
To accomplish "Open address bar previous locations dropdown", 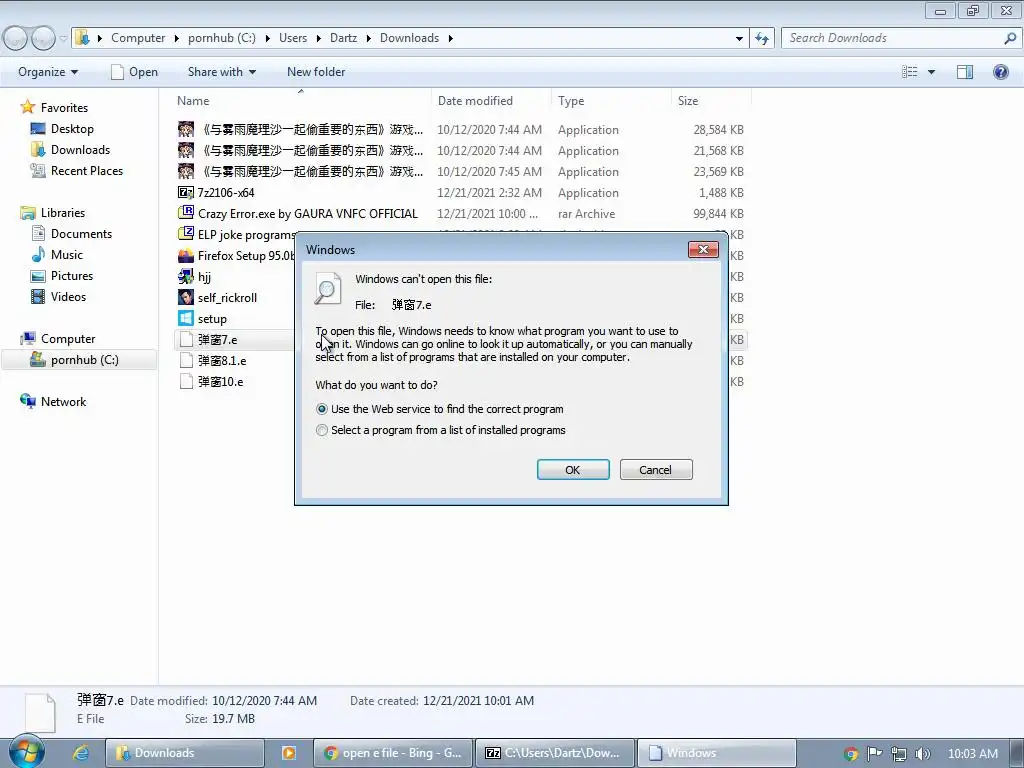I will (x=739, y=39).
